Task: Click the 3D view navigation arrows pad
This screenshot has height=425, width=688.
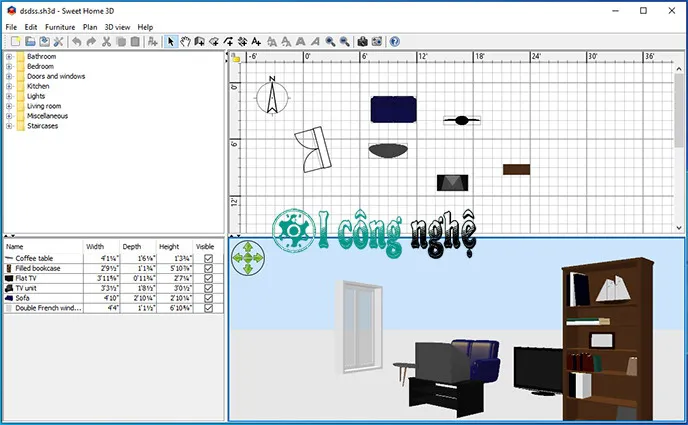Action: (248, 258)
